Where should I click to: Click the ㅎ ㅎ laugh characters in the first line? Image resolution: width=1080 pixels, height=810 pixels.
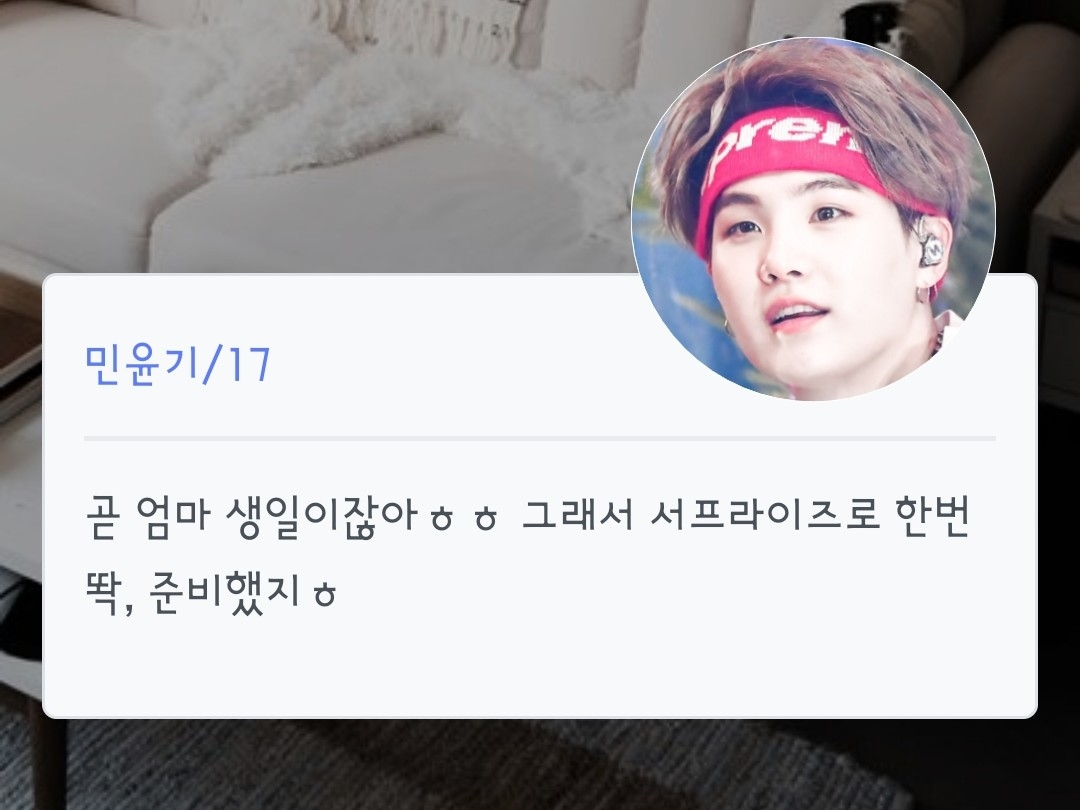point(464,519)
